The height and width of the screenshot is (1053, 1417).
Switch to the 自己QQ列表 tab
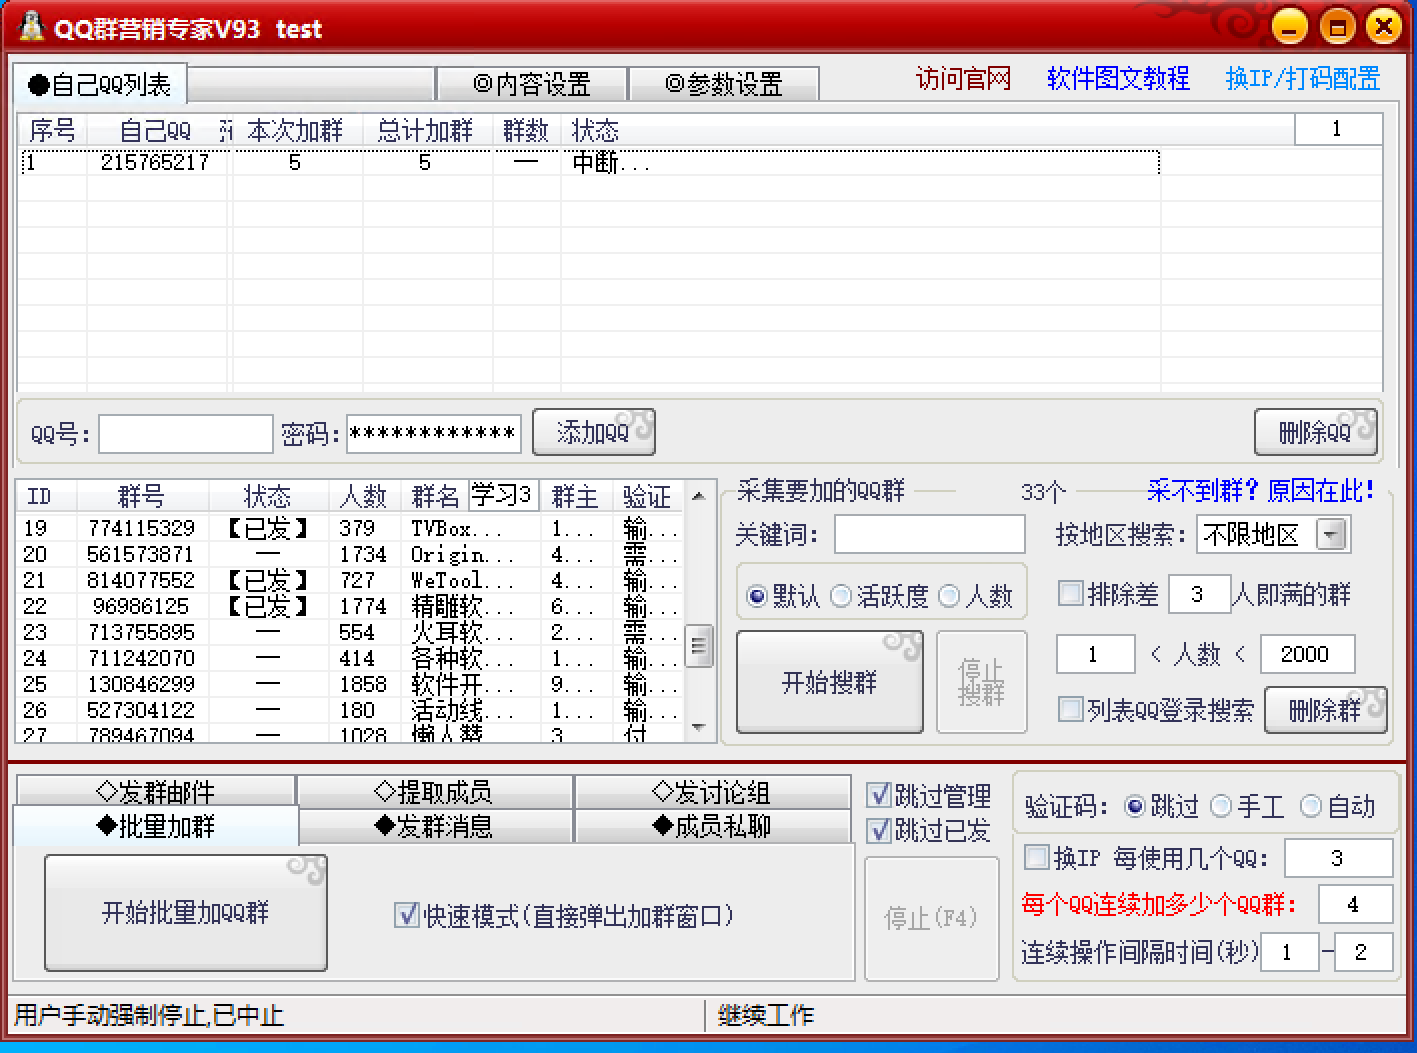click(100, 85)
